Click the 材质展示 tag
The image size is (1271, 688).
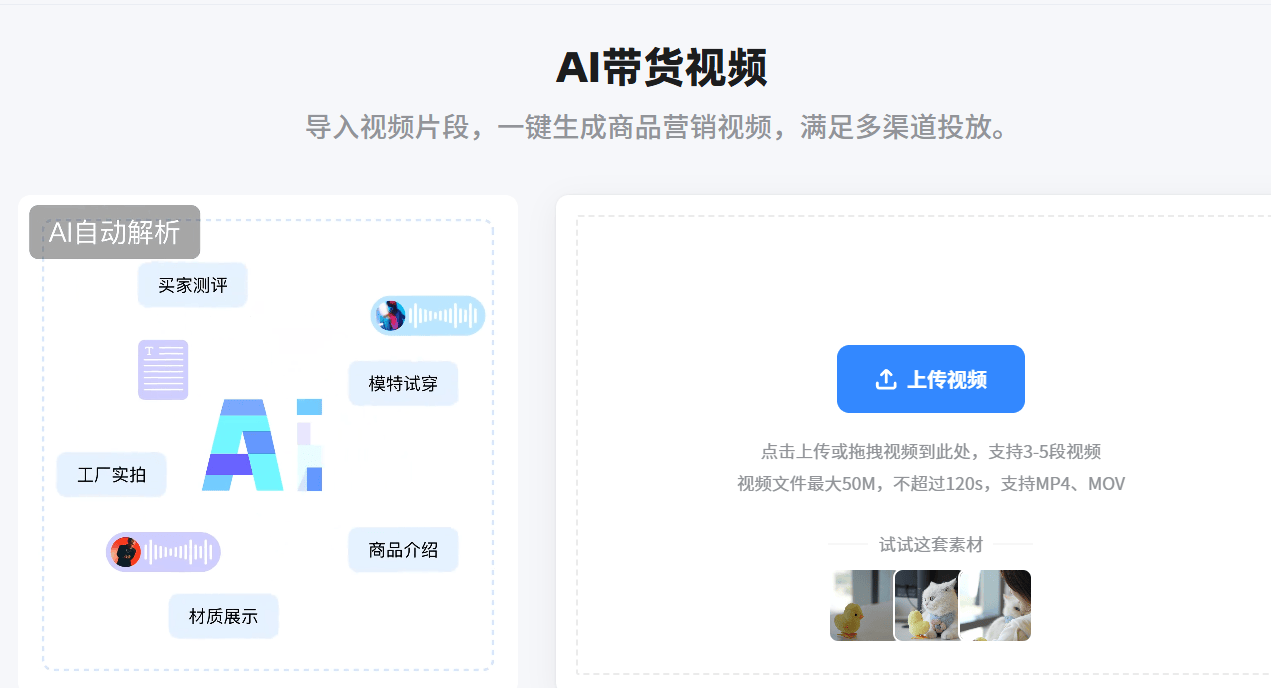(223, 616)
